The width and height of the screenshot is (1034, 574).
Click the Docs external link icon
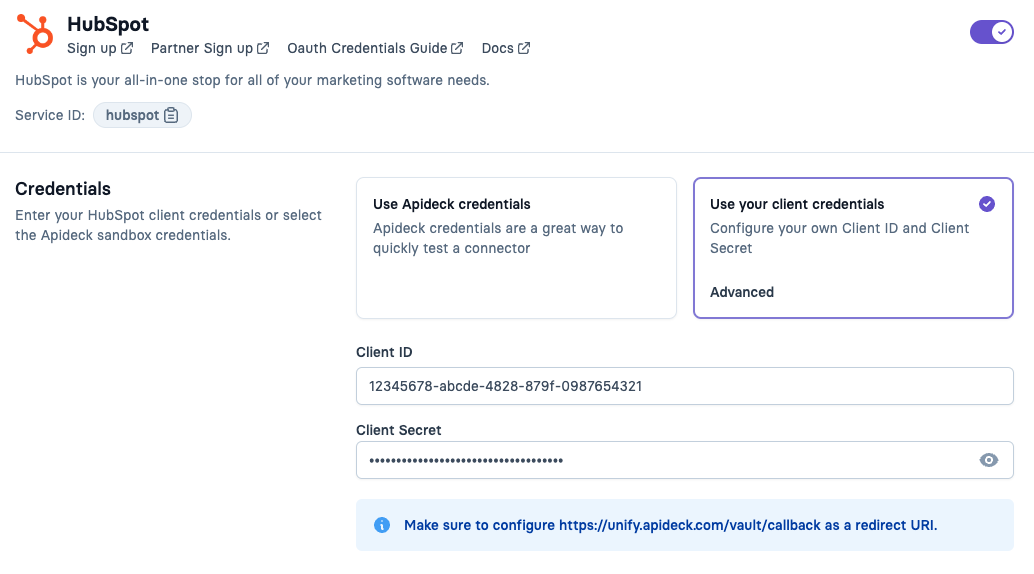point(524,48)
